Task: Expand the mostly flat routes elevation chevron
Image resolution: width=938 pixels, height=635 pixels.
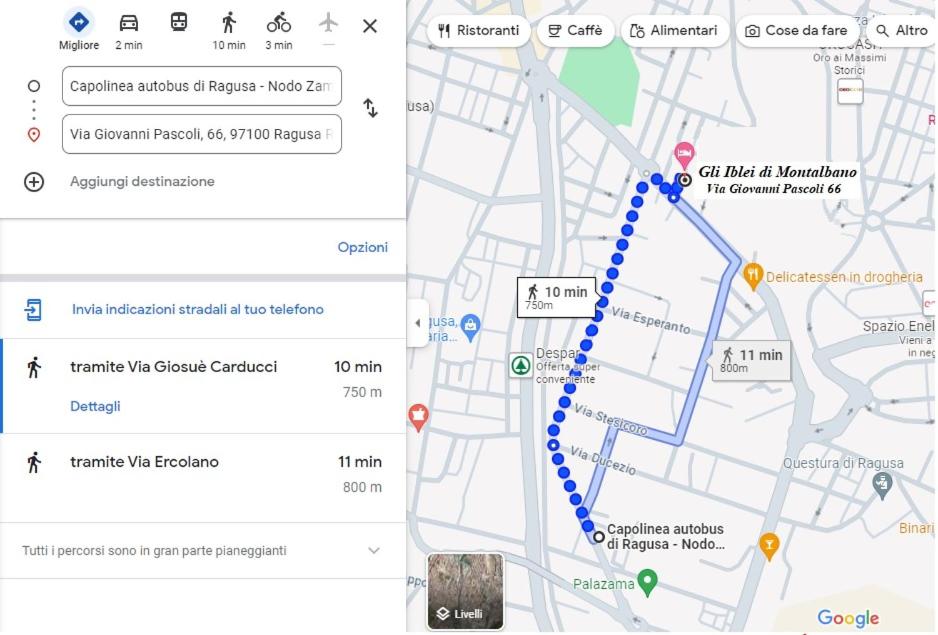Action: click(x=374, y=551)
